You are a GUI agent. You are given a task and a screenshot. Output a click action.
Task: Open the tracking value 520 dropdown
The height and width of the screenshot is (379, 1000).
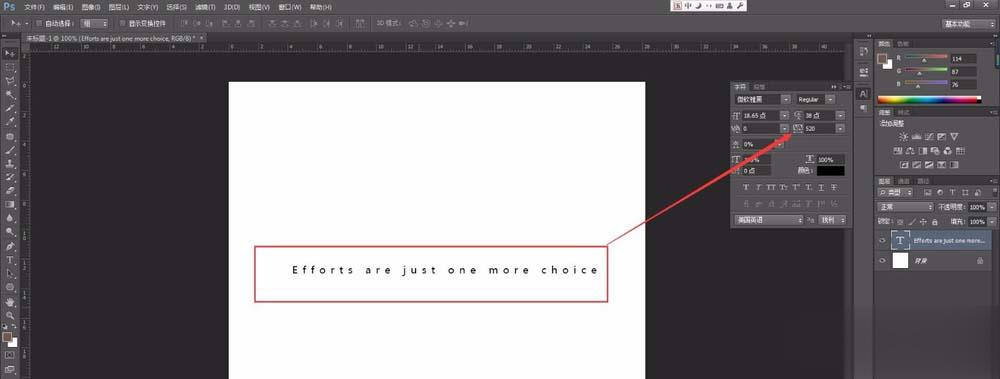(x=841, y=128)
